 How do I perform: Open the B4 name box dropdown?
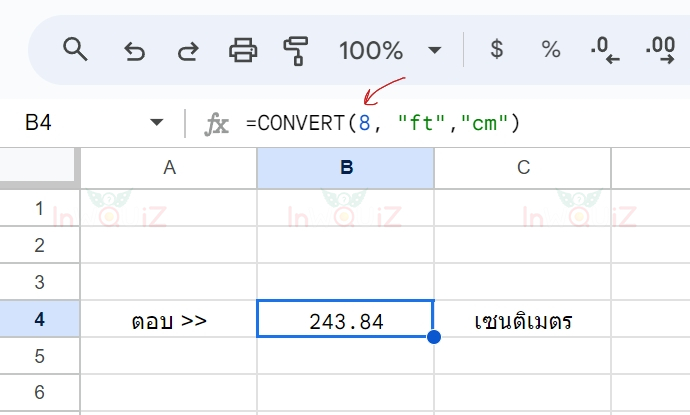pos(157,122)
